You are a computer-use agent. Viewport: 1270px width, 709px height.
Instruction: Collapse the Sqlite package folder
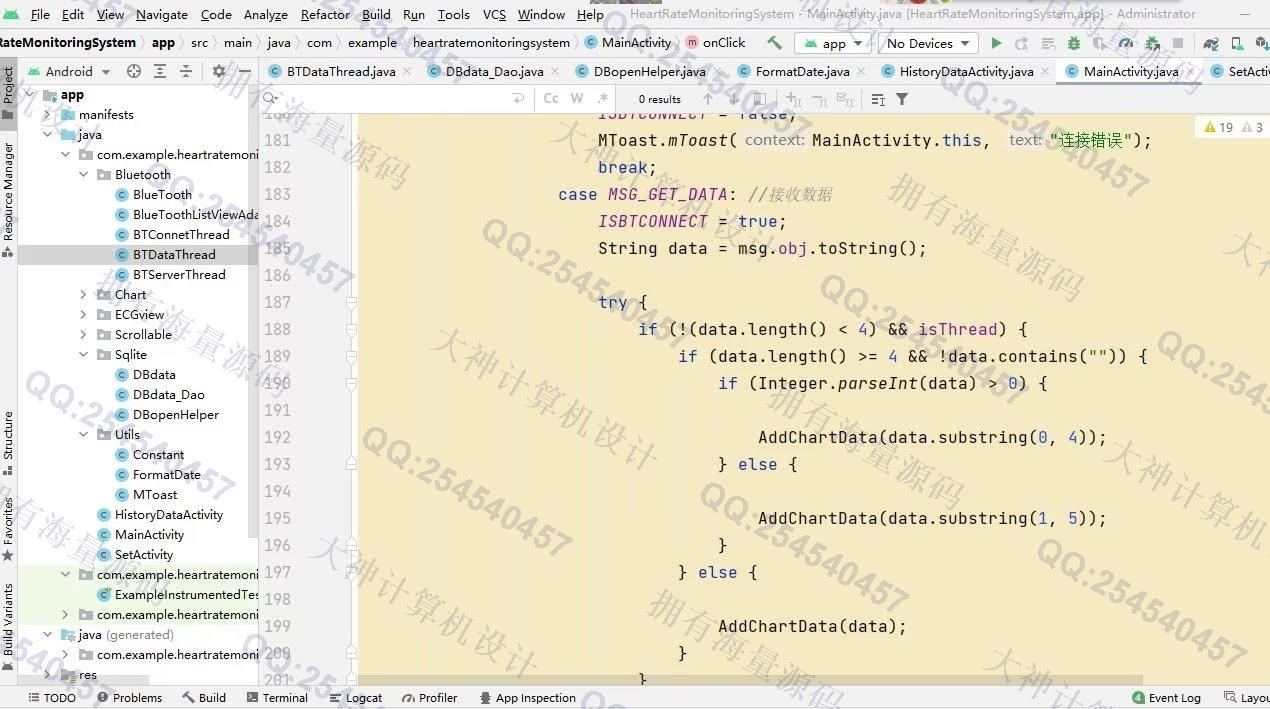click(x=84, y=354)
